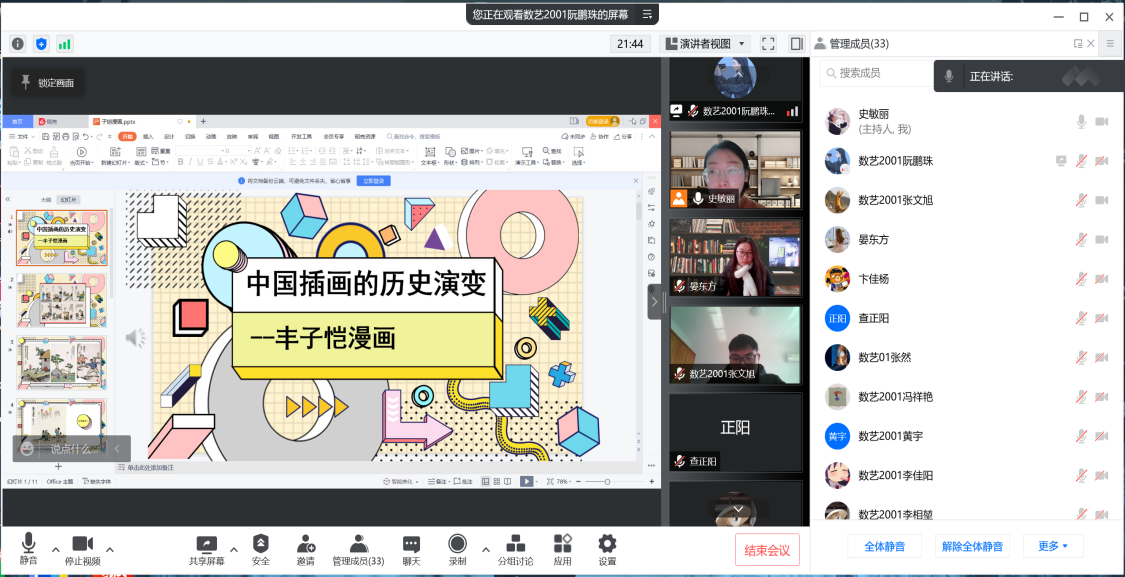Start sharing with 共享屏幕
This screenshot has width=1125, height=577.
click(x=207, y=550)
